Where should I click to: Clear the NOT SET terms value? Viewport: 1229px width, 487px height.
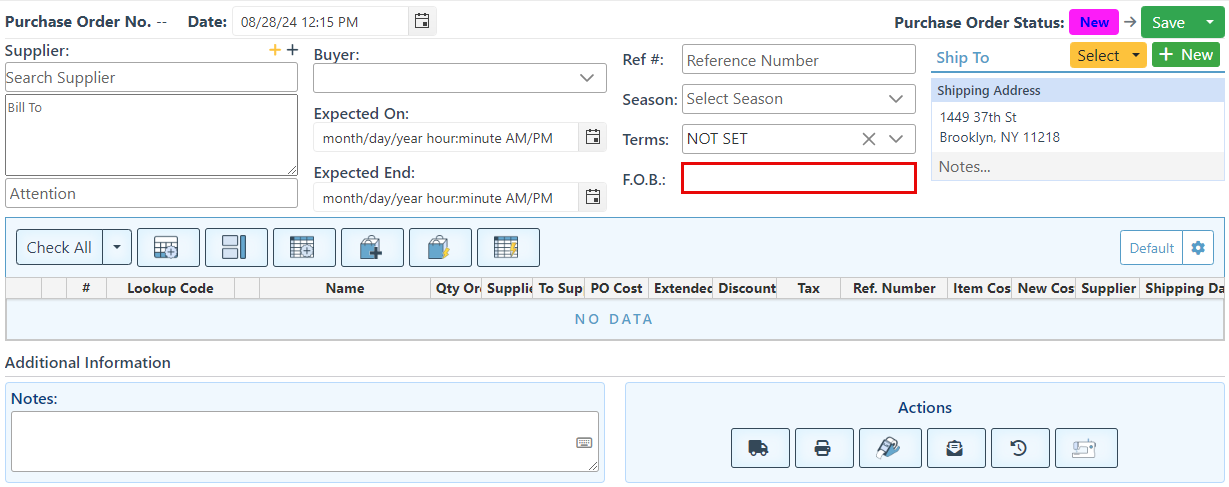click(x=869, y=139)
